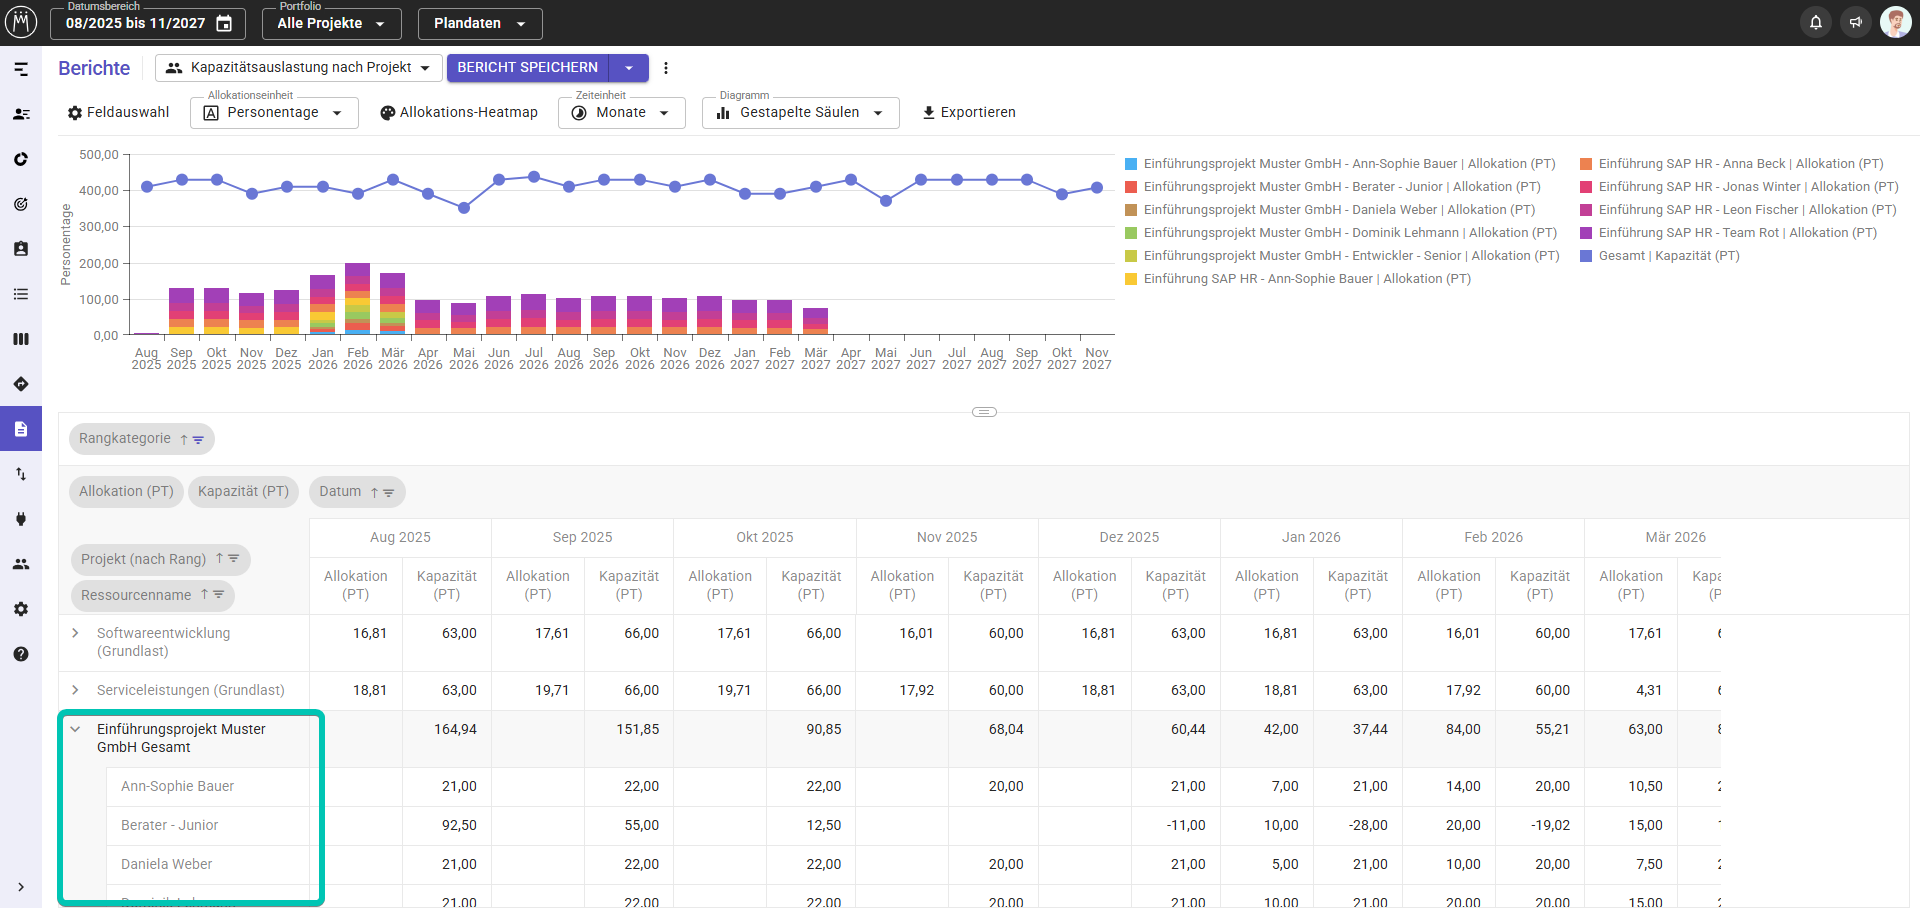Screen dimensions: 1920x908
Task: Click the announcements megaphone icon
Action: click(1856, 22)
